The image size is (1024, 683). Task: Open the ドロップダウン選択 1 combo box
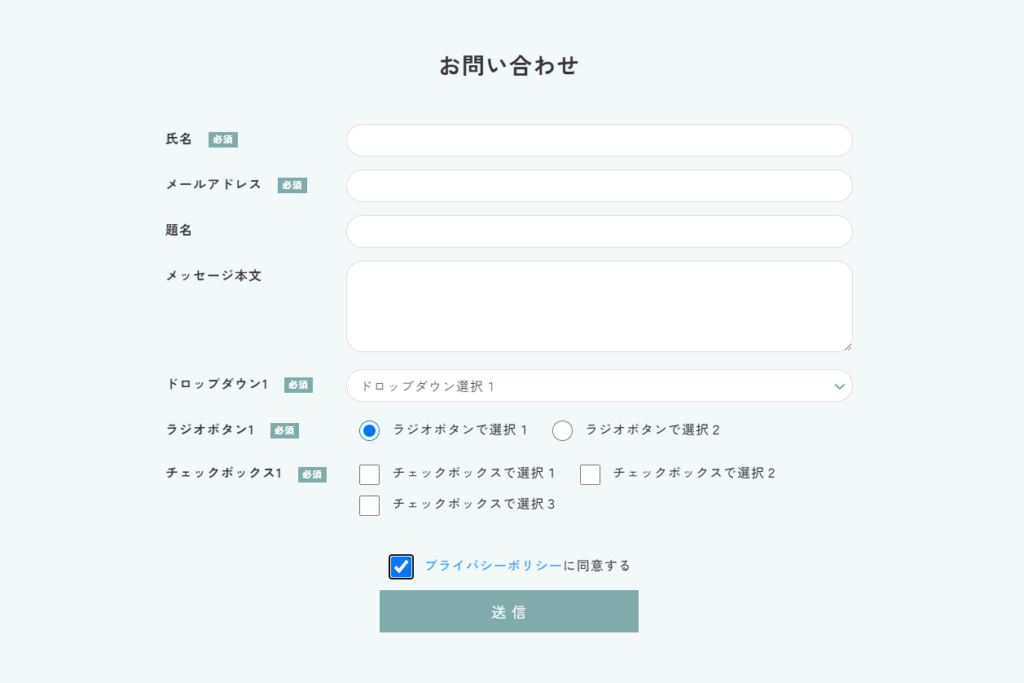(590, 386)
